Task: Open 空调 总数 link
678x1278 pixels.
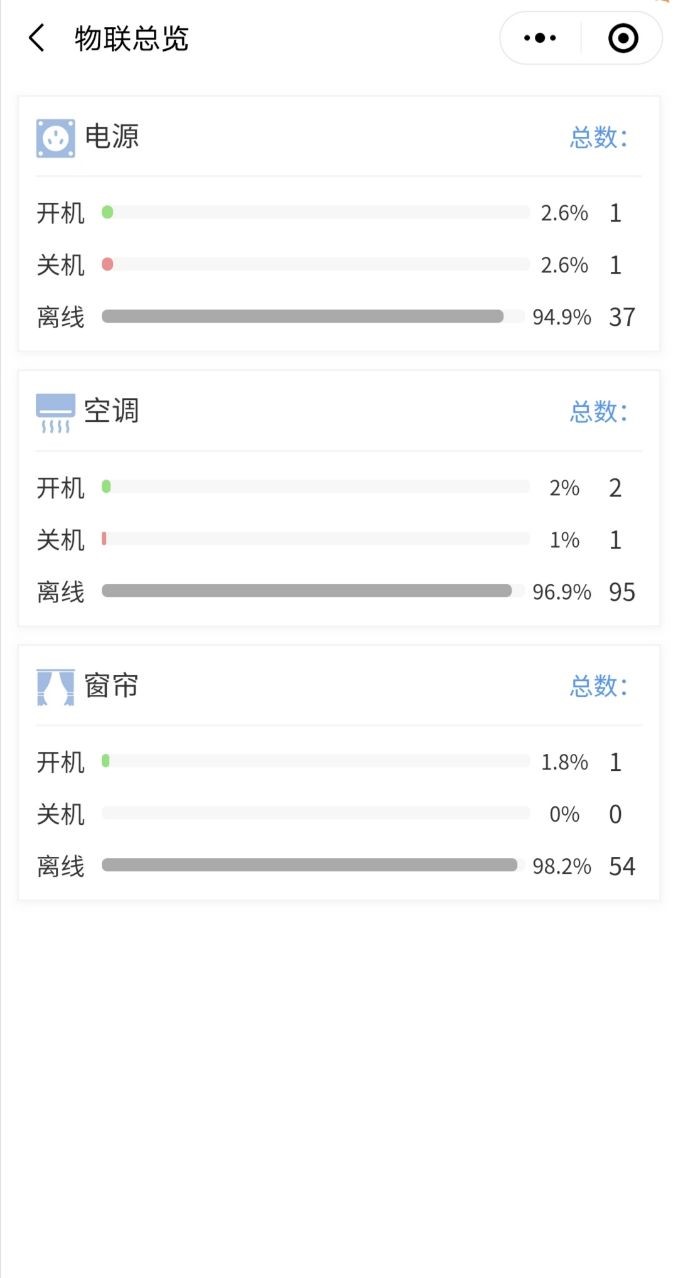Action: pos(599,412)
